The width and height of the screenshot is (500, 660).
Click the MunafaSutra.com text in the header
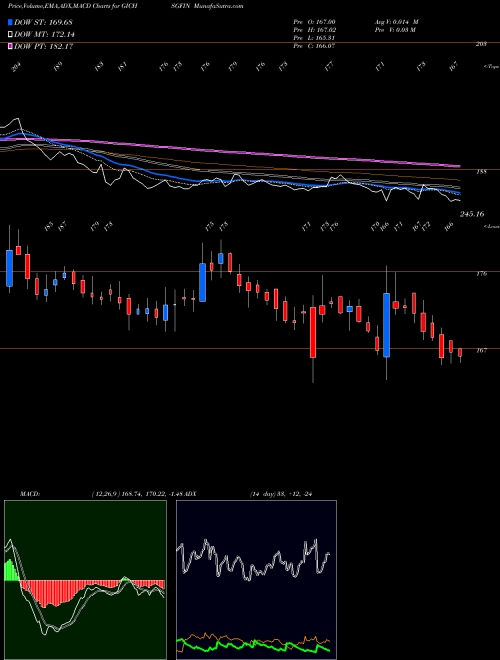(x=219, y=6)
